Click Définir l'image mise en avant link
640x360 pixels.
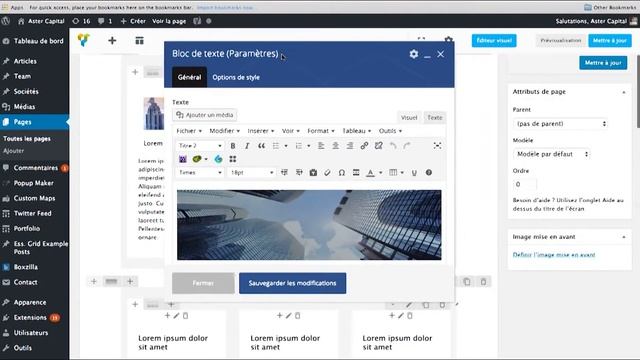[x=554, y=255]
